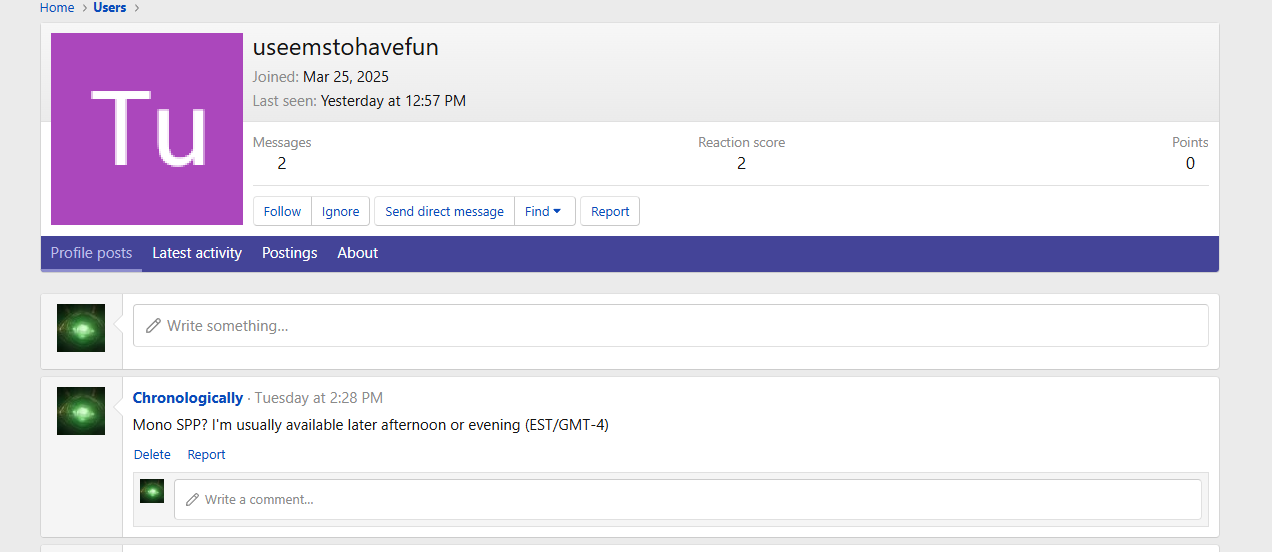Expand the Find dropdown menu

tap(544, 211)
